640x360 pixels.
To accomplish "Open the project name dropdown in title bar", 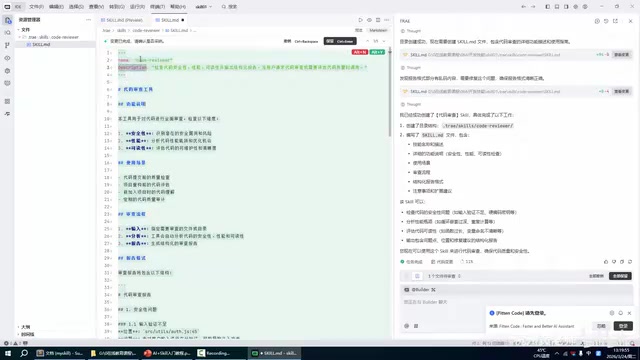I will [203, 7].
